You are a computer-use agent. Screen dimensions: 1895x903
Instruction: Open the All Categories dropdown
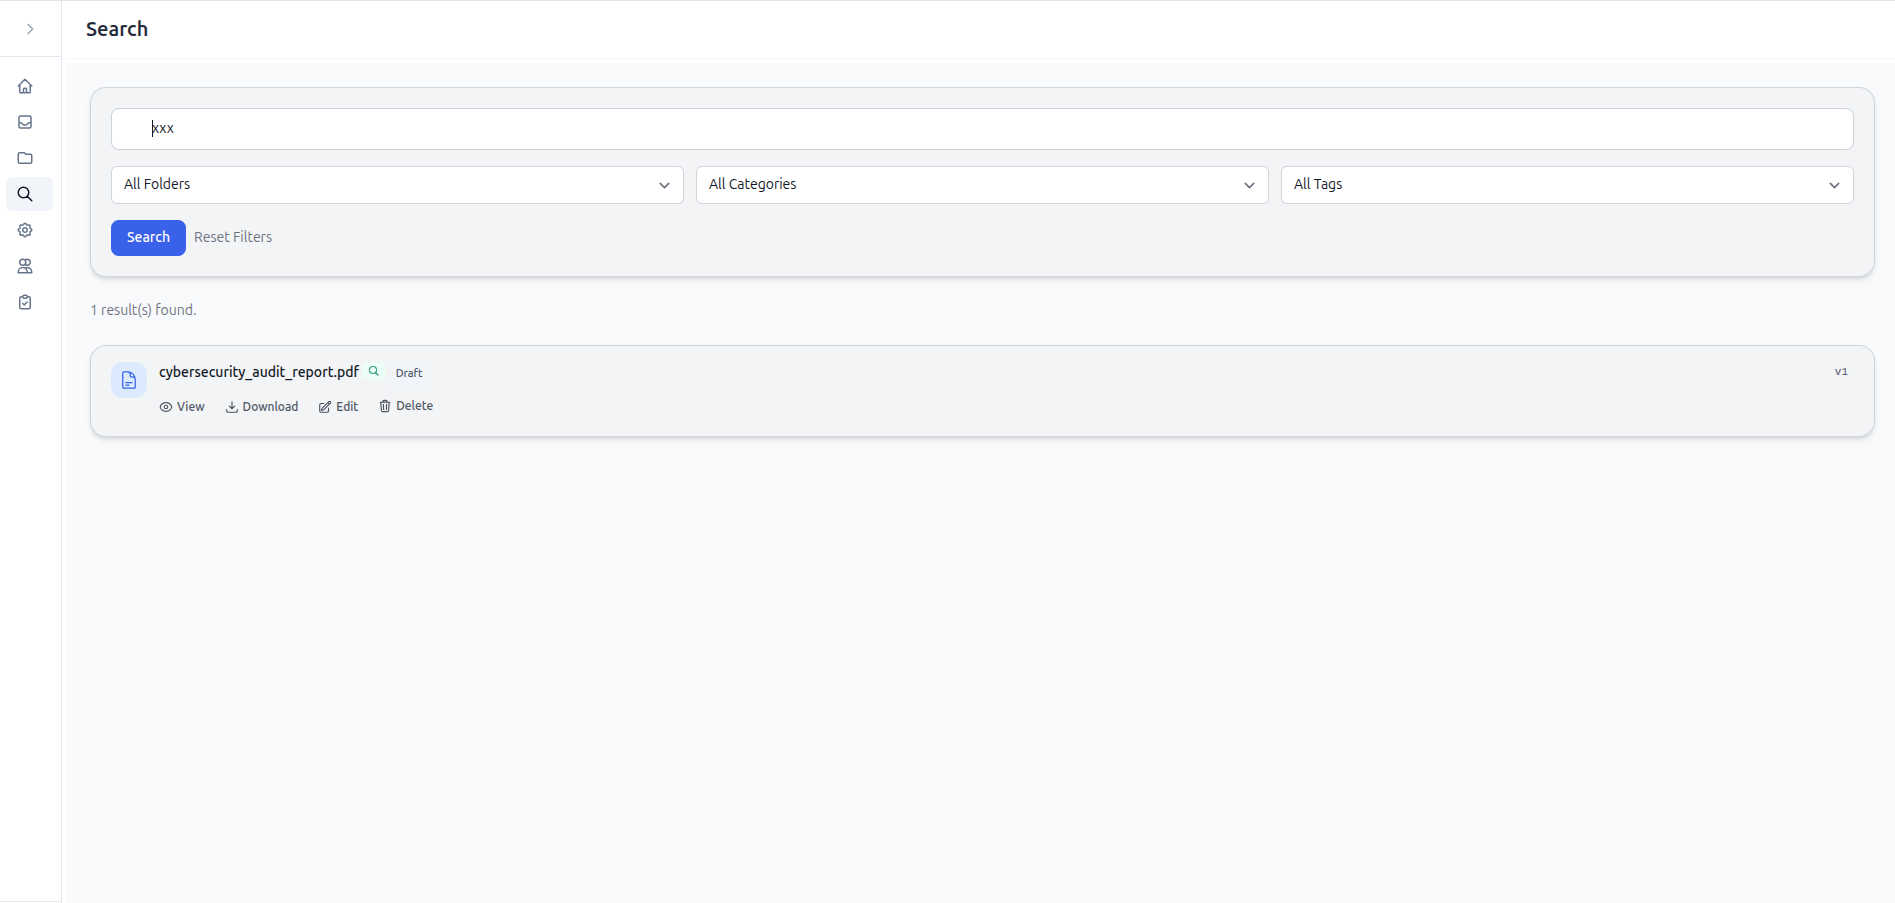point(982,185)
